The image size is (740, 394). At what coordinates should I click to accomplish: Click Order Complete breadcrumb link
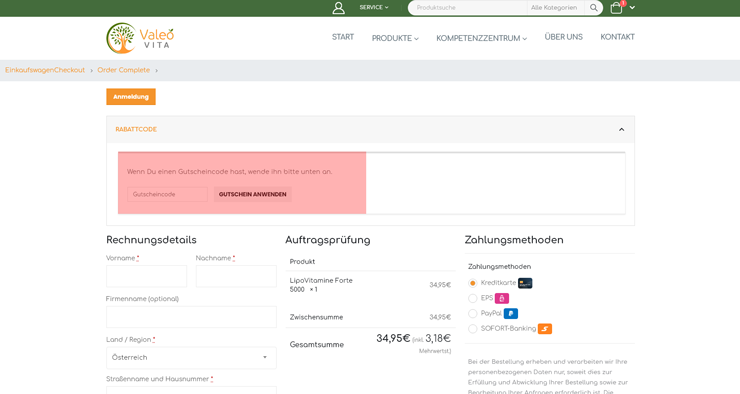(124, 70)
